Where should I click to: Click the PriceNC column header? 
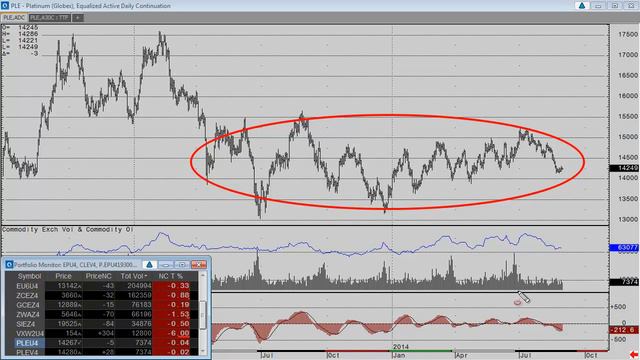[x=98, y=276]
